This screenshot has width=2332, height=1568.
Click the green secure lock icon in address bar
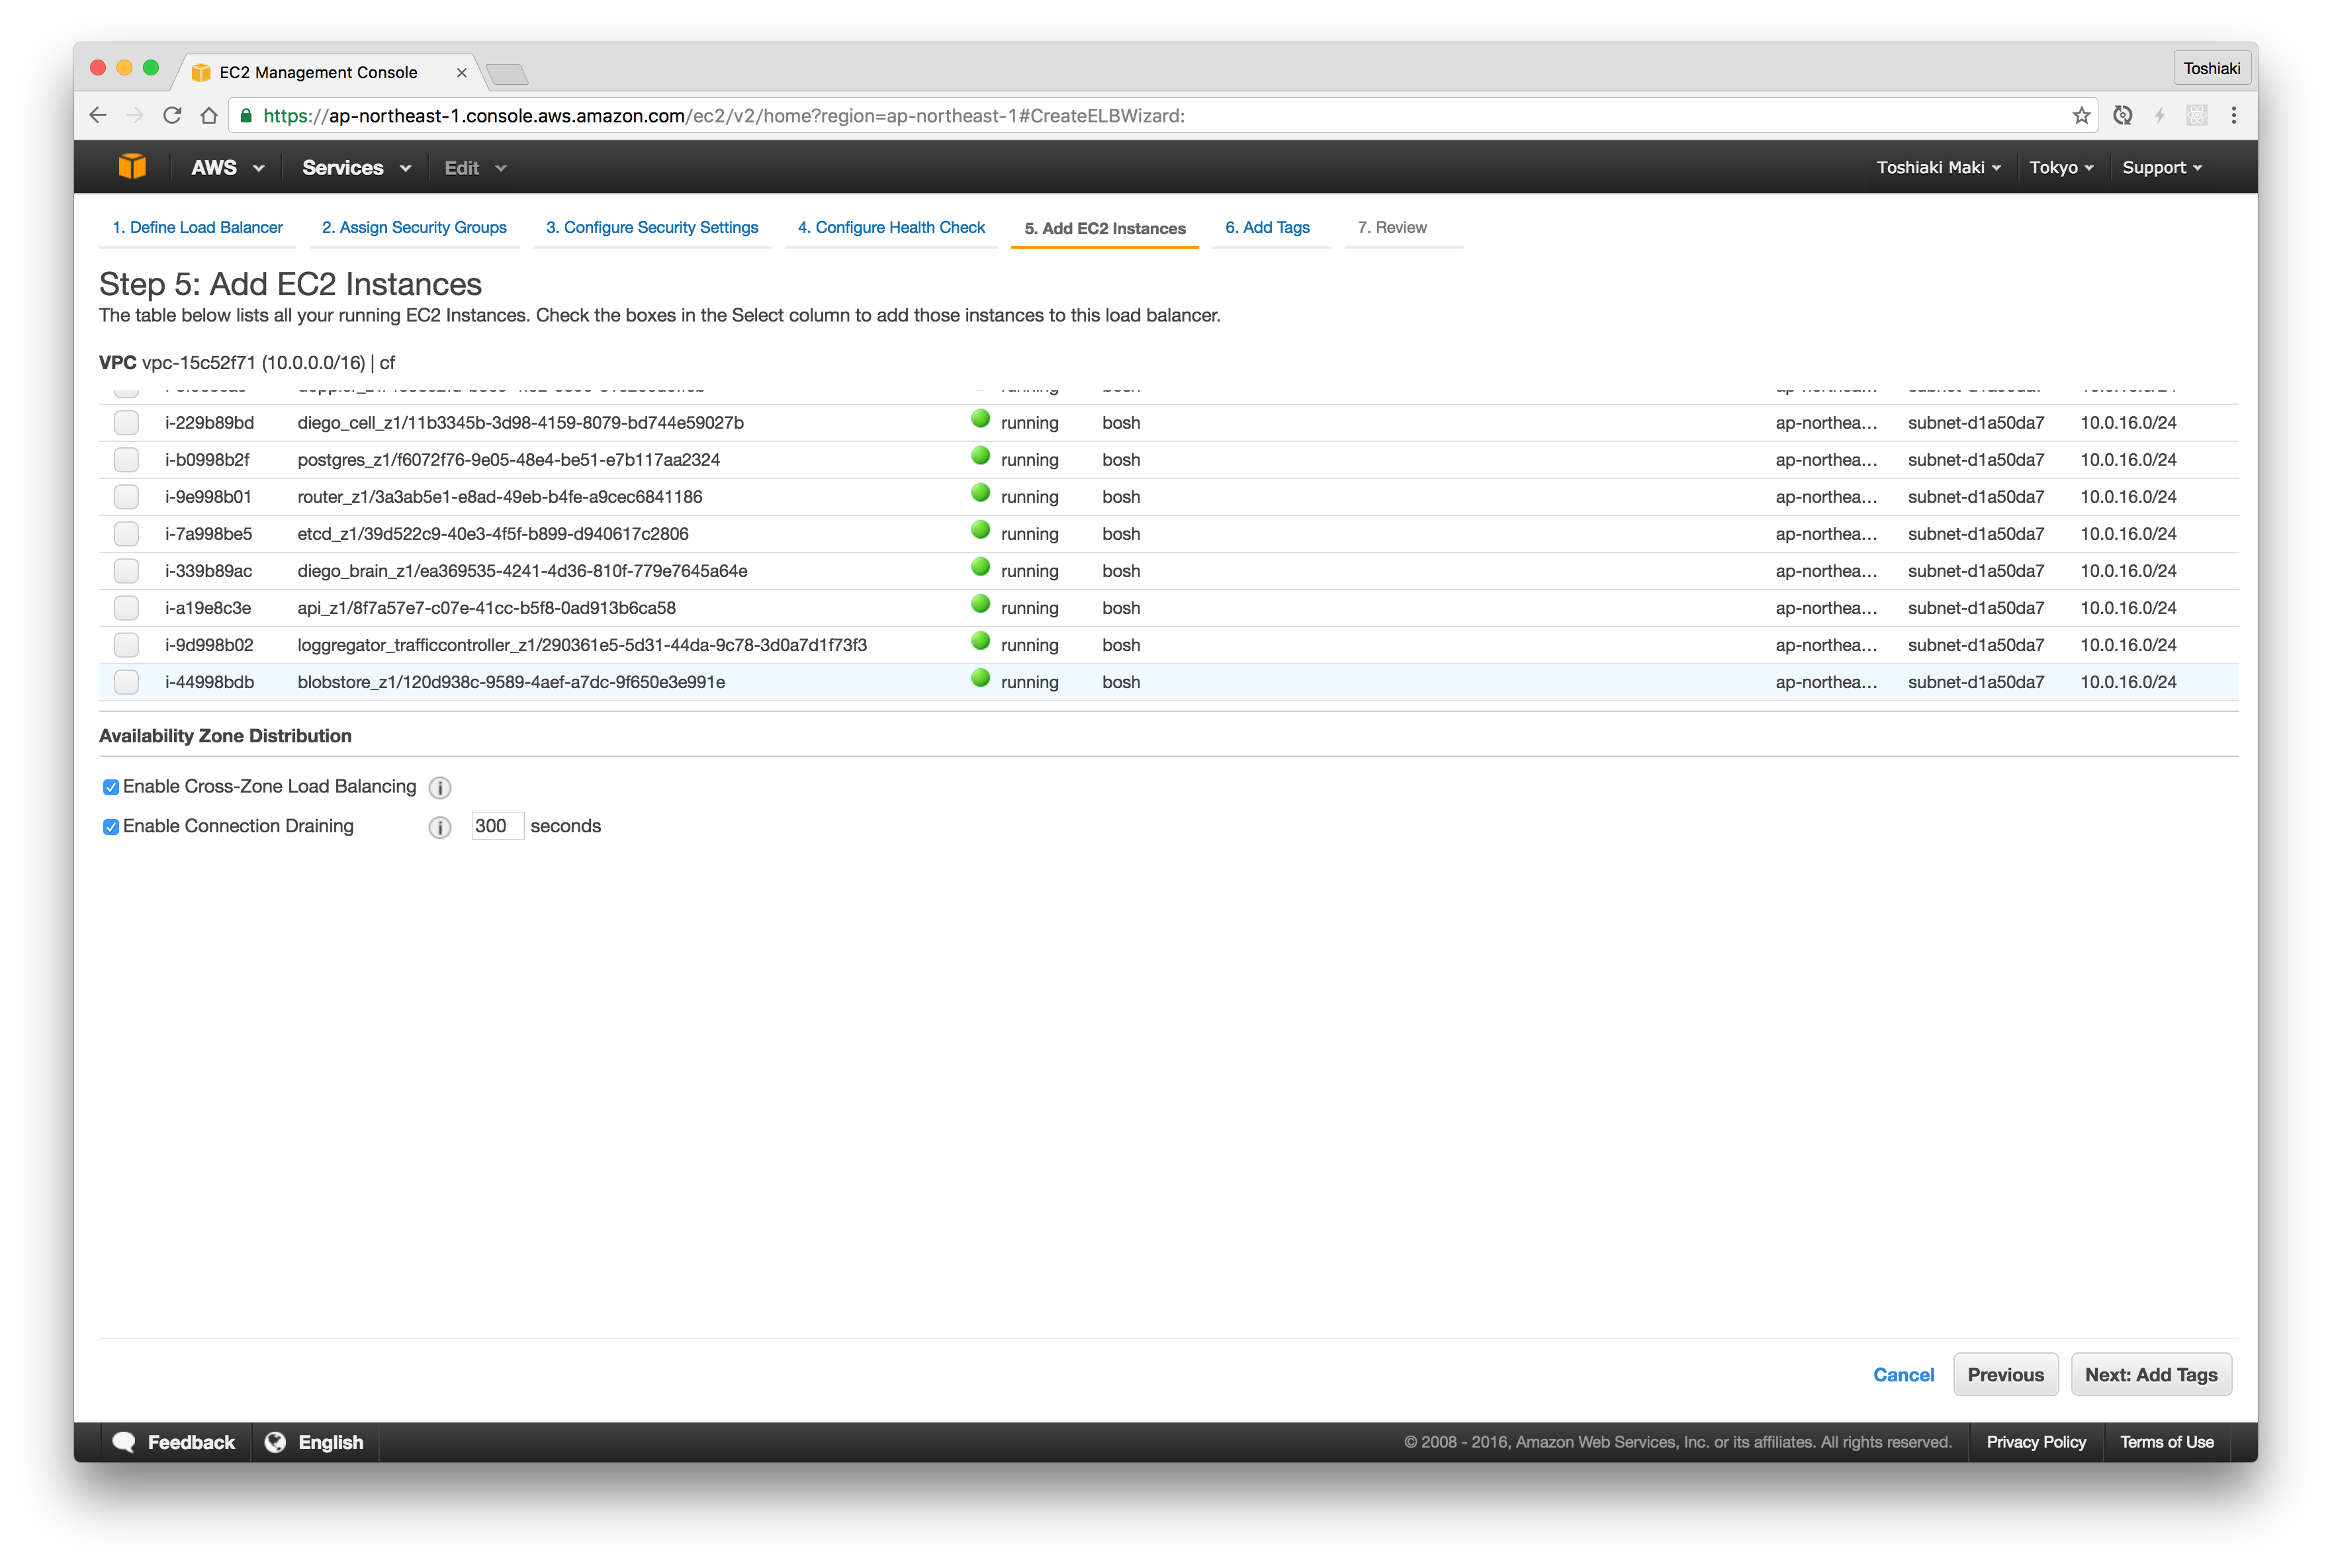coord(246,115)
